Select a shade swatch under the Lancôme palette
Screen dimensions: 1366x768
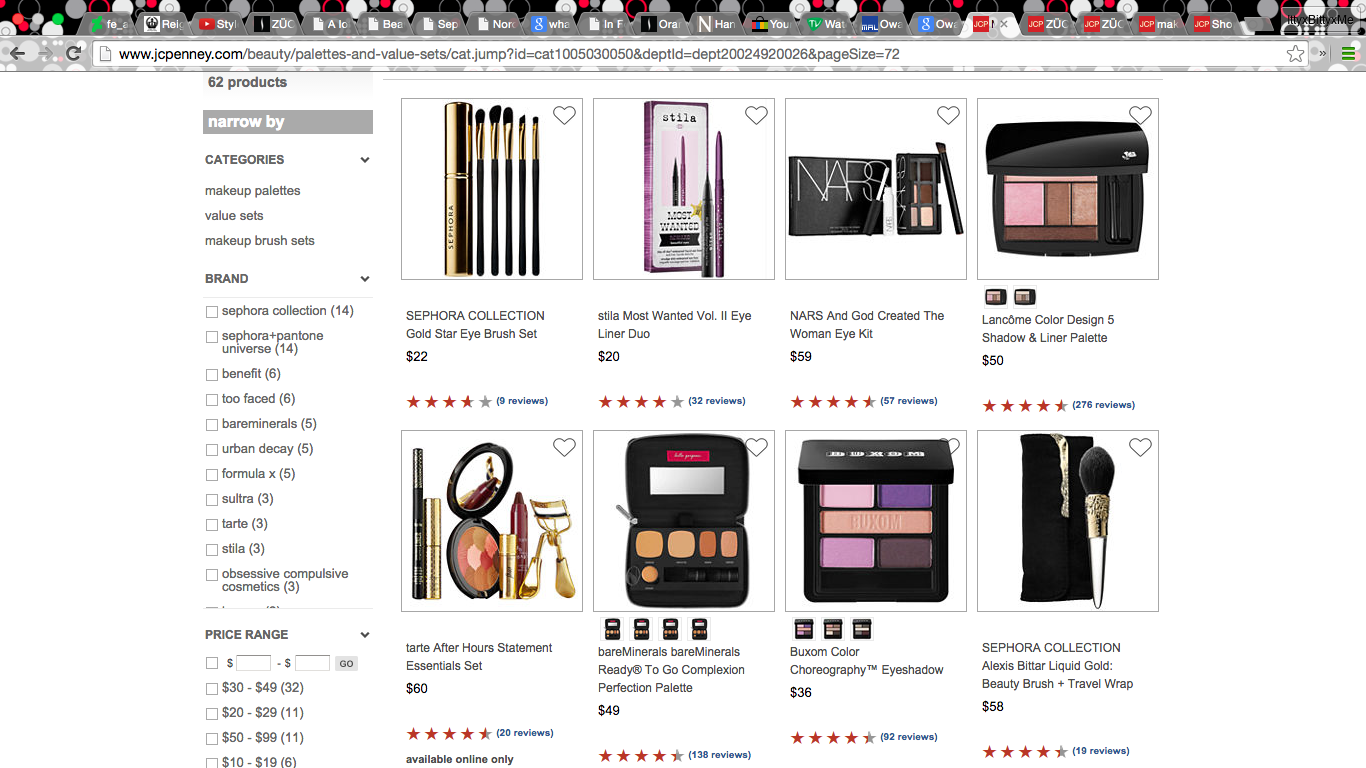coord(994,297)
